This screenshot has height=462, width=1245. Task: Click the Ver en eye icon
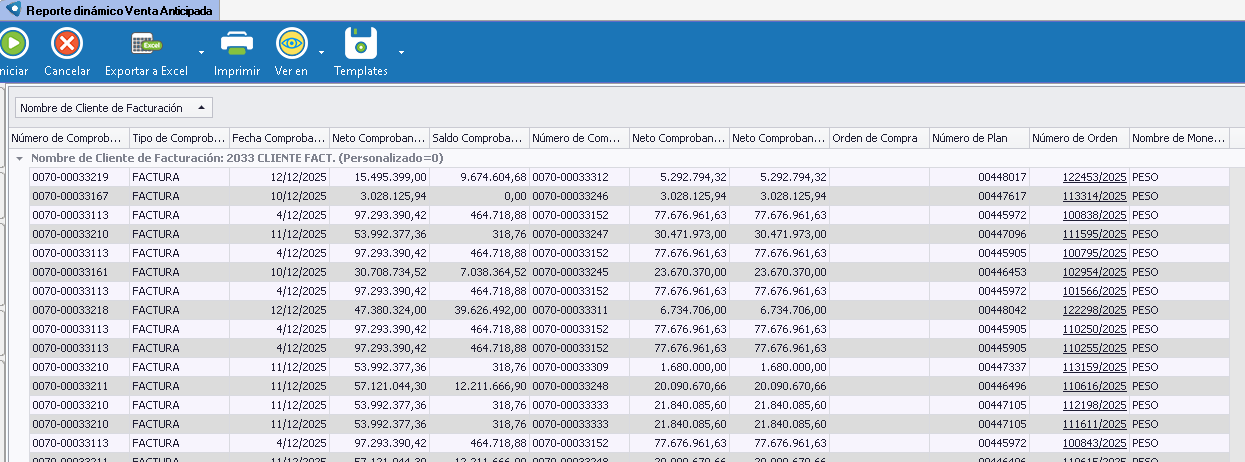pyautogui.click(x=291, y=44)
